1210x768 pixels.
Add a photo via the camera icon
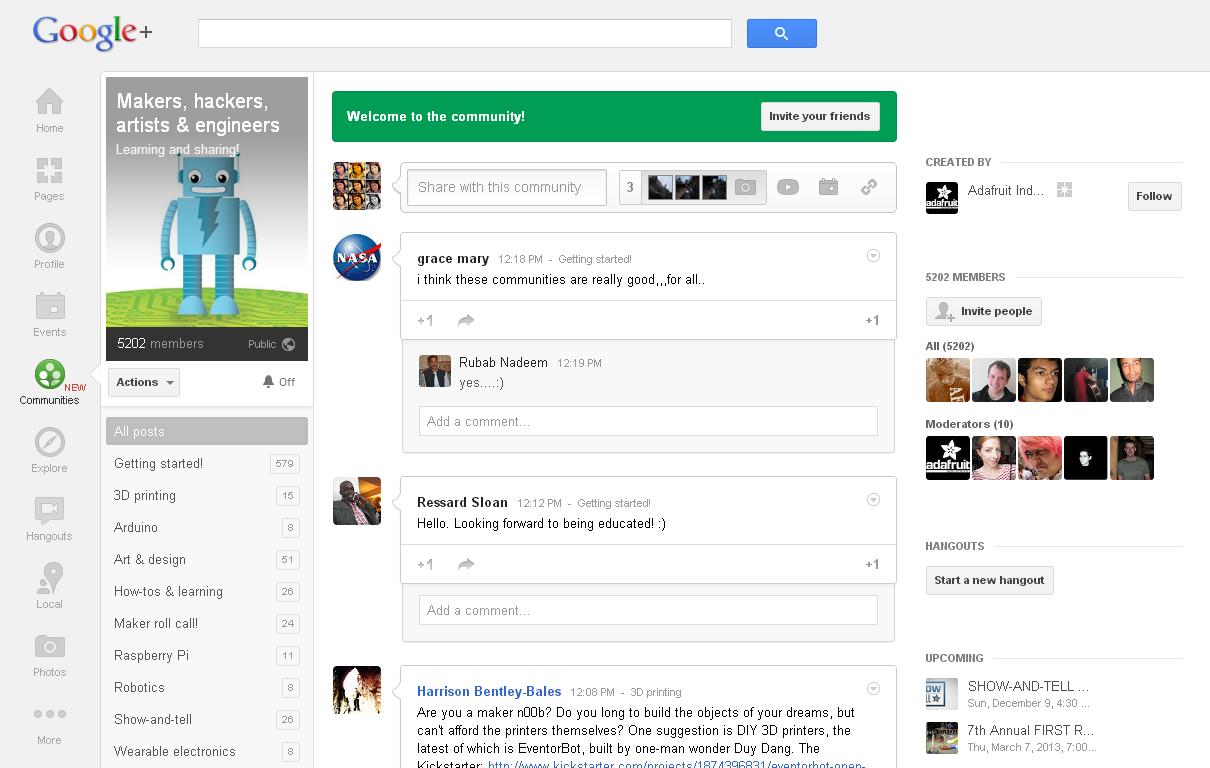(745, 187)
